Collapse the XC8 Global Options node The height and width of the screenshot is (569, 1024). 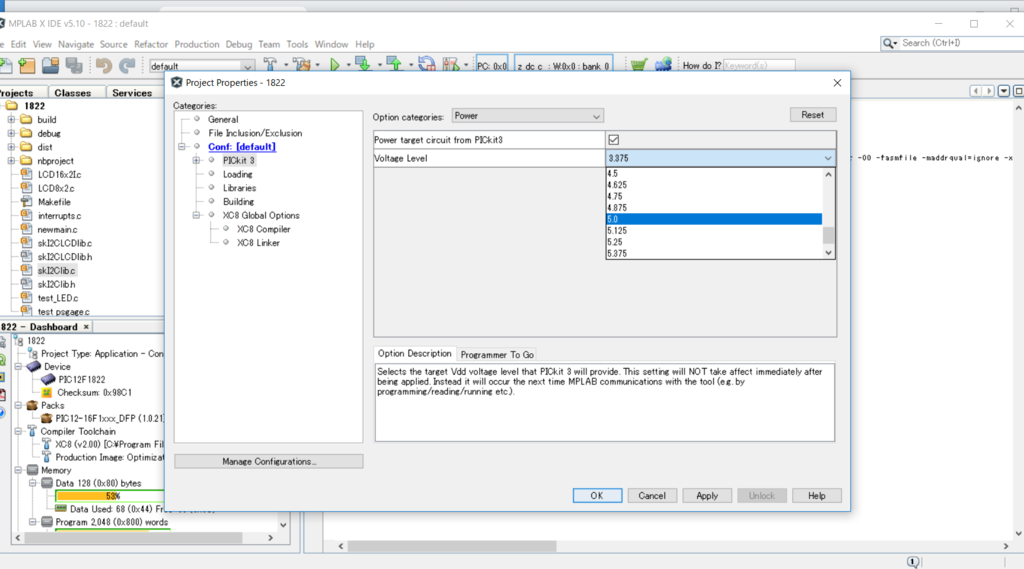pos(196,216)
